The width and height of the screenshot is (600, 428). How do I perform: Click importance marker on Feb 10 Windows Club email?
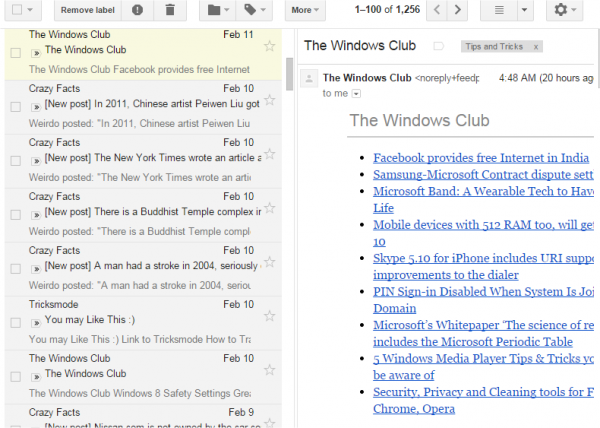pos(36,377)
